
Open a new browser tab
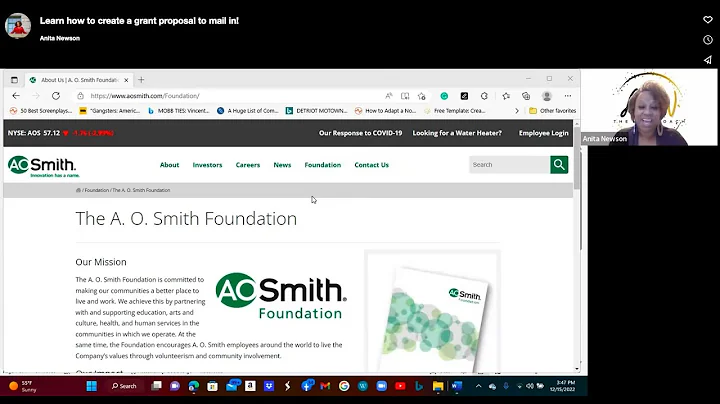click(141, 80)
